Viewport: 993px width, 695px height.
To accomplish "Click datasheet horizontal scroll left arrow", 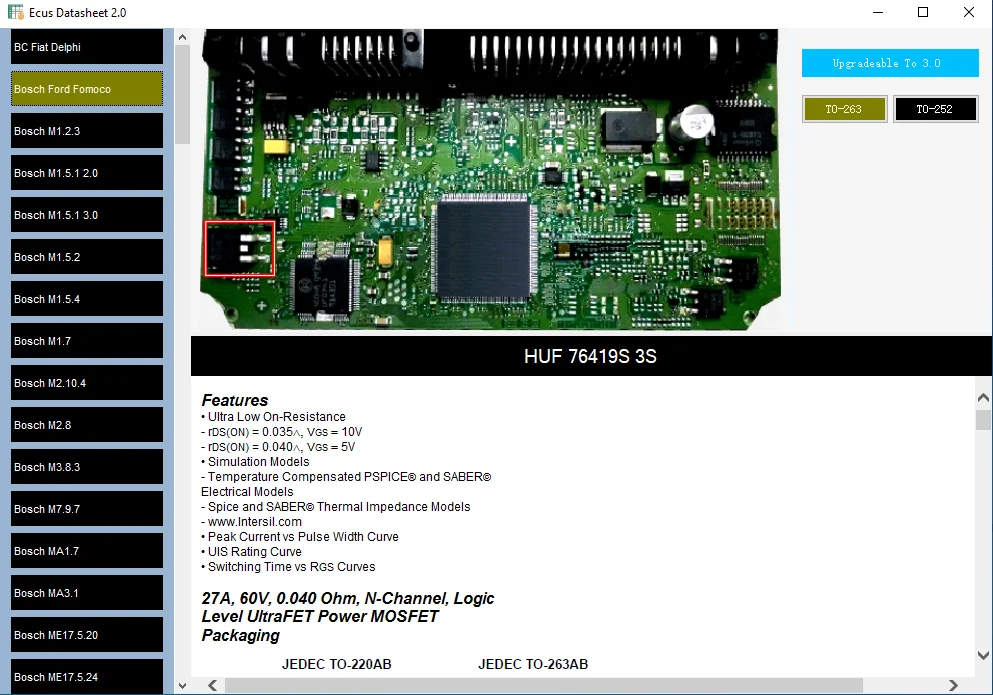I will [x=213, y=685].
